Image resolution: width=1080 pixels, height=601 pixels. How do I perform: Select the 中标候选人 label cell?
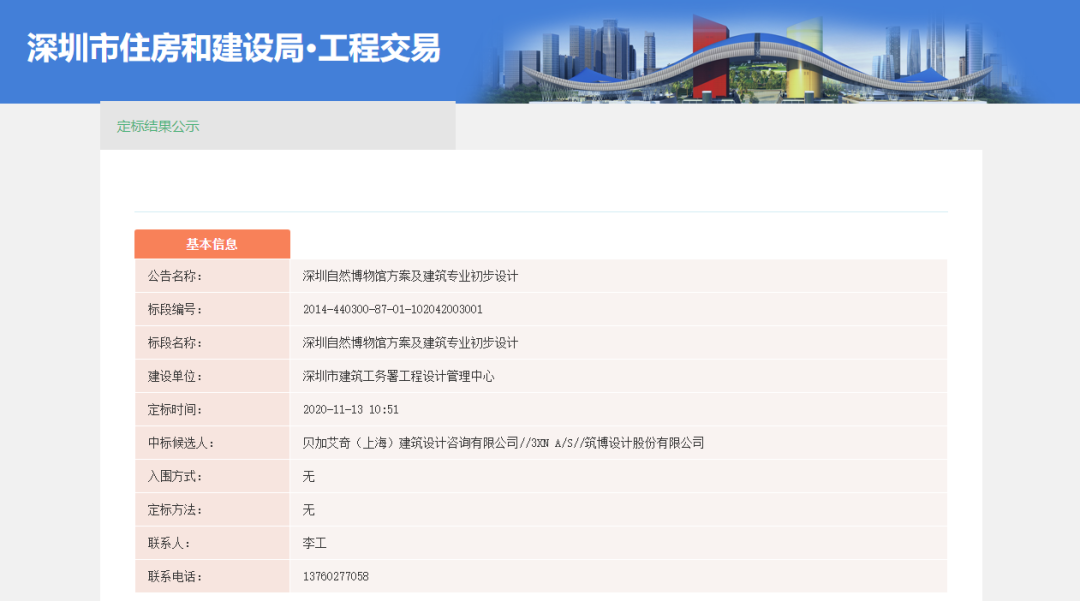(181, 443)
